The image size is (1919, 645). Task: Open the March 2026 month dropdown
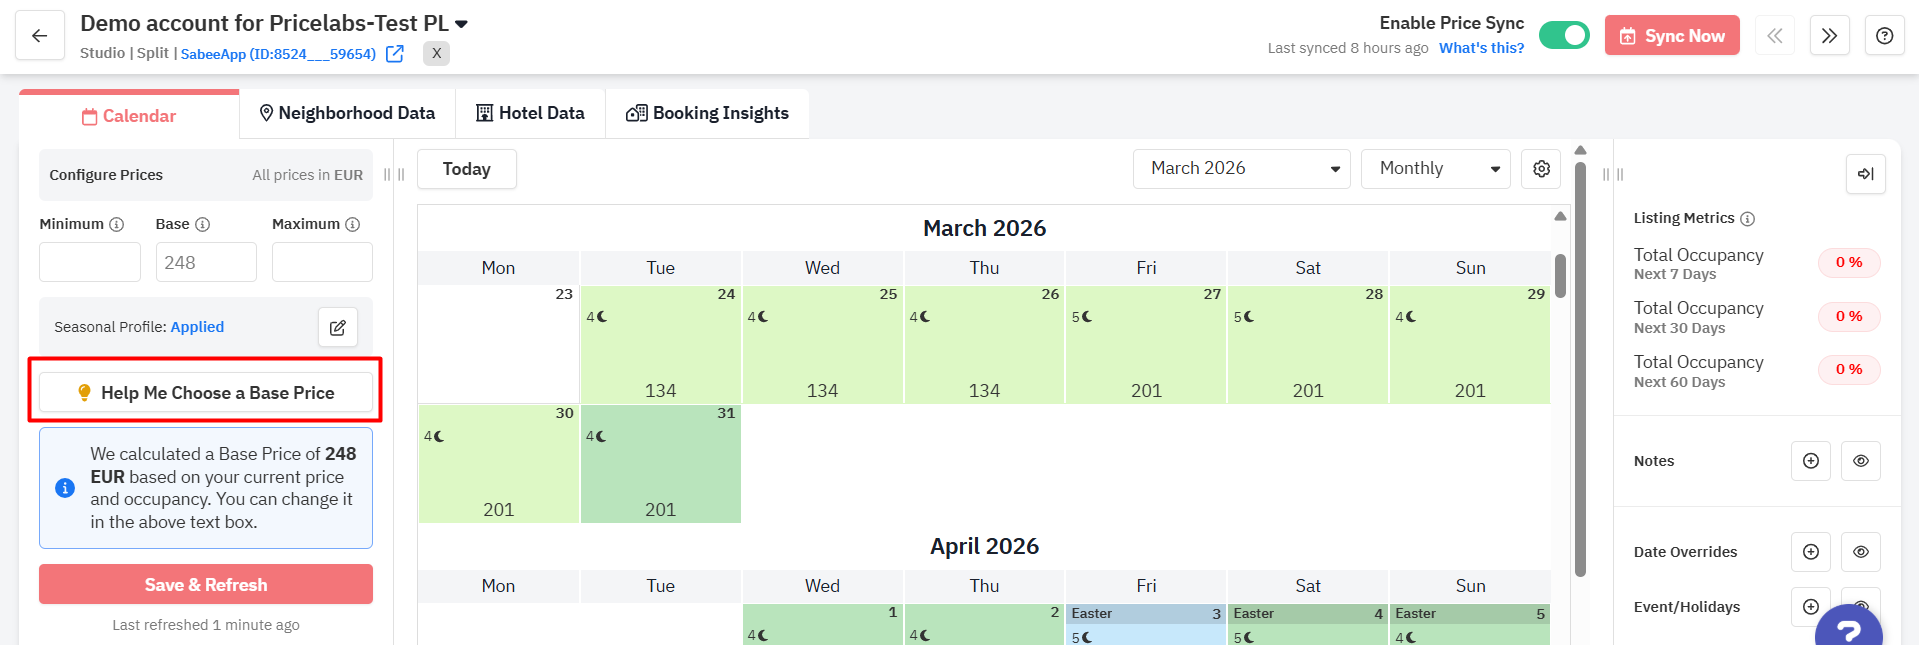click(1241, 169)
